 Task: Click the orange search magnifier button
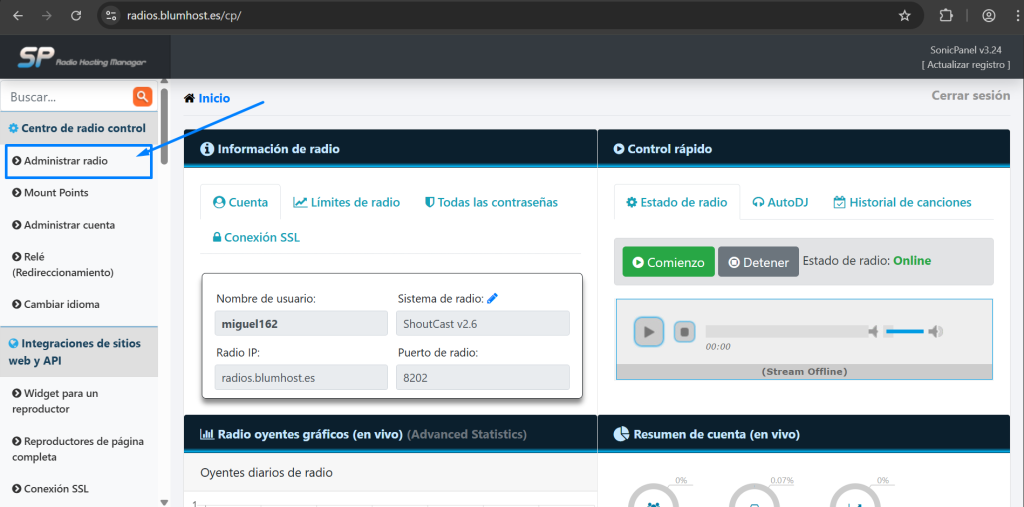coord(142,97)
